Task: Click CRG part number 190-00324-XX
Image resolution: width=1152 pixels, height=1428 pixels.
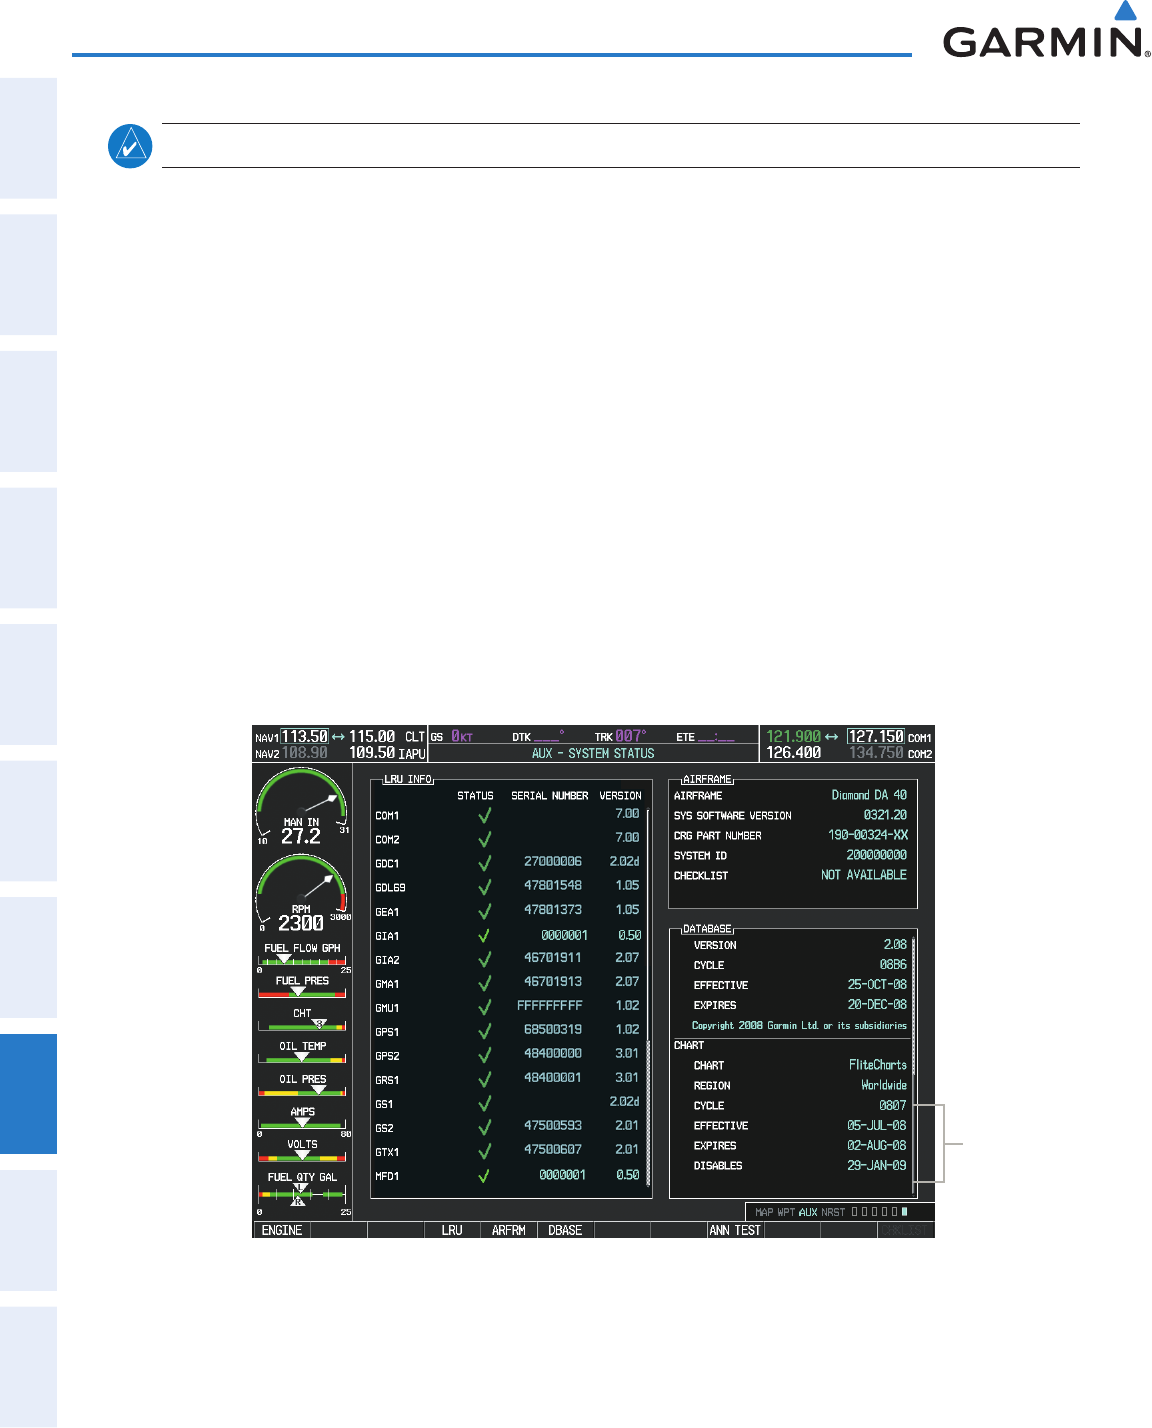Action: pos(868,835)
